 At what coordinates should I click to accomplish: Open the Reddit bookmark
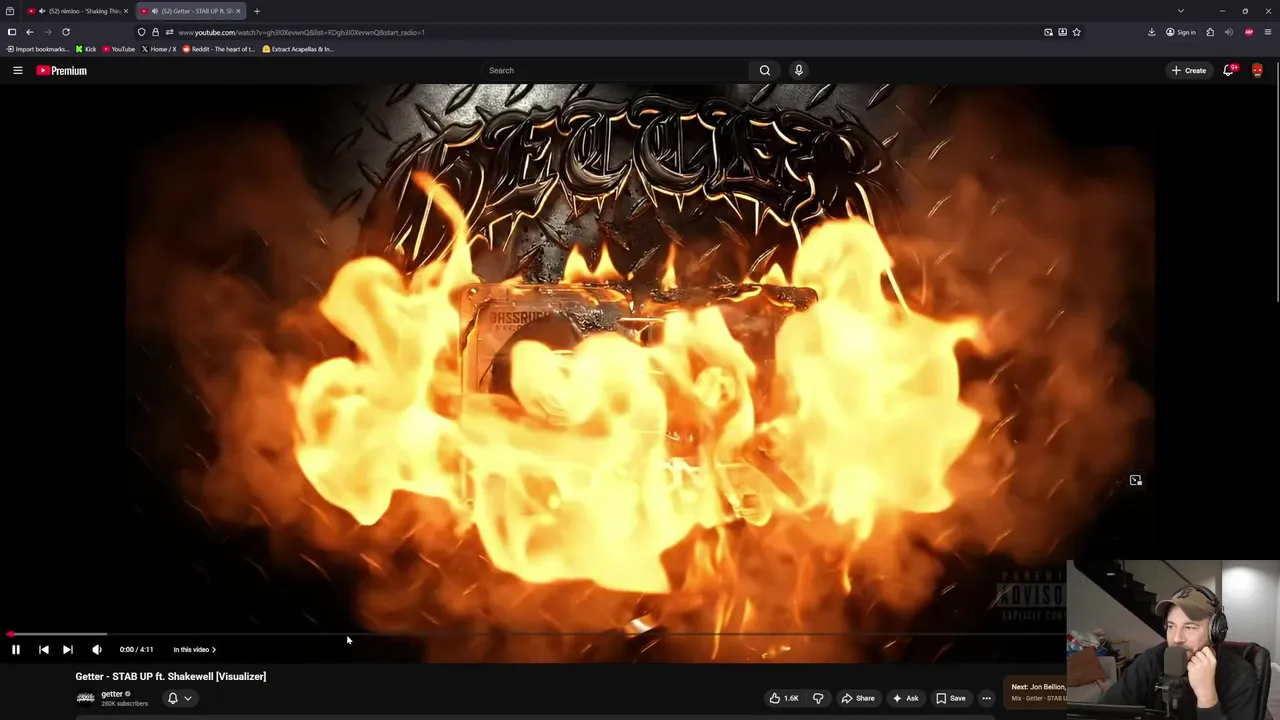click(x=219, y=49)
